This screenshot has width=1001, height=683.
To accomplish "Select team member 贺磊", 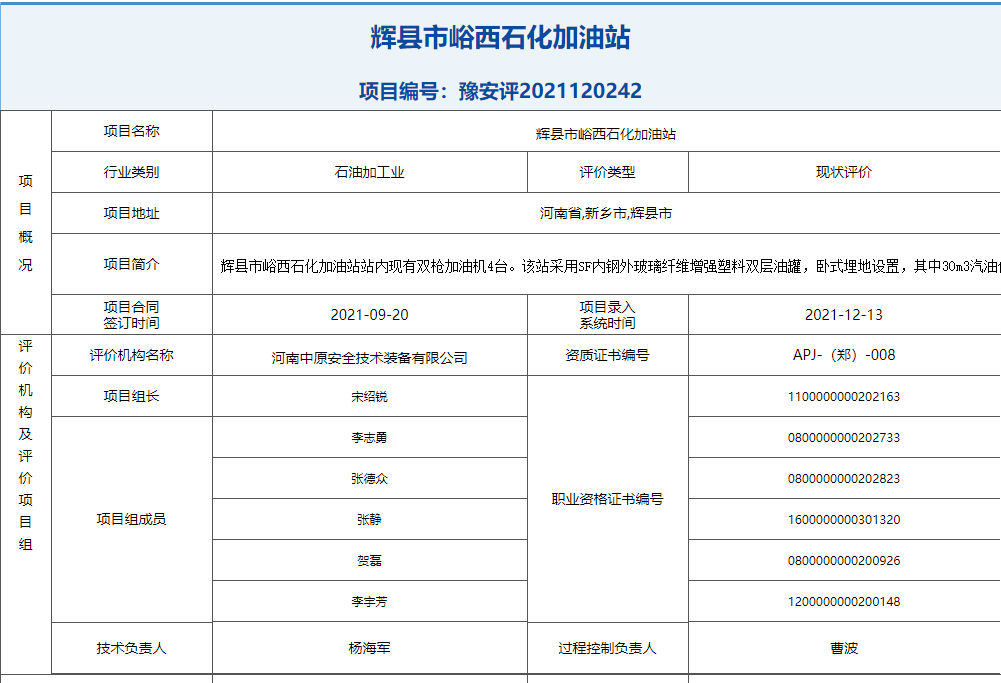I will pos(370,560).
